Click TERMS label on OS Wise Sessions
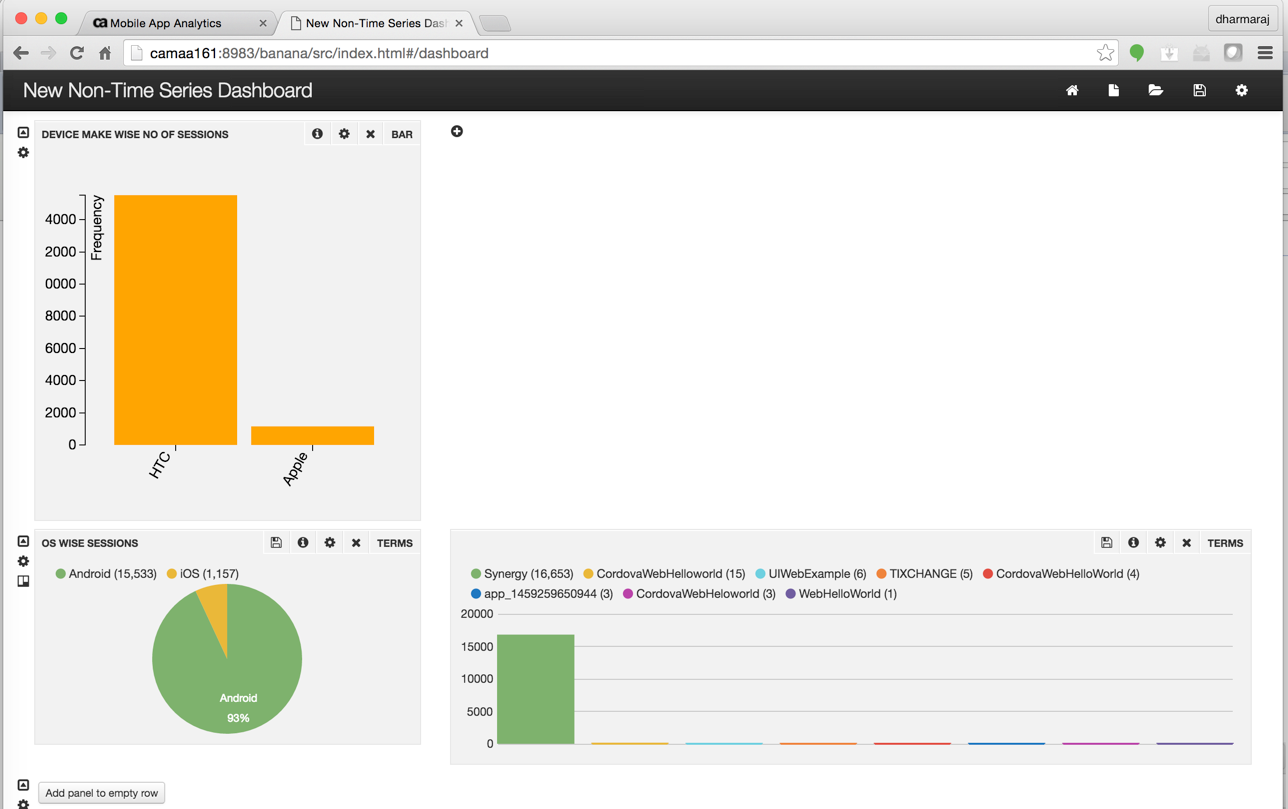This screenshot has width=1288, height=809. [x=395, y=543]
